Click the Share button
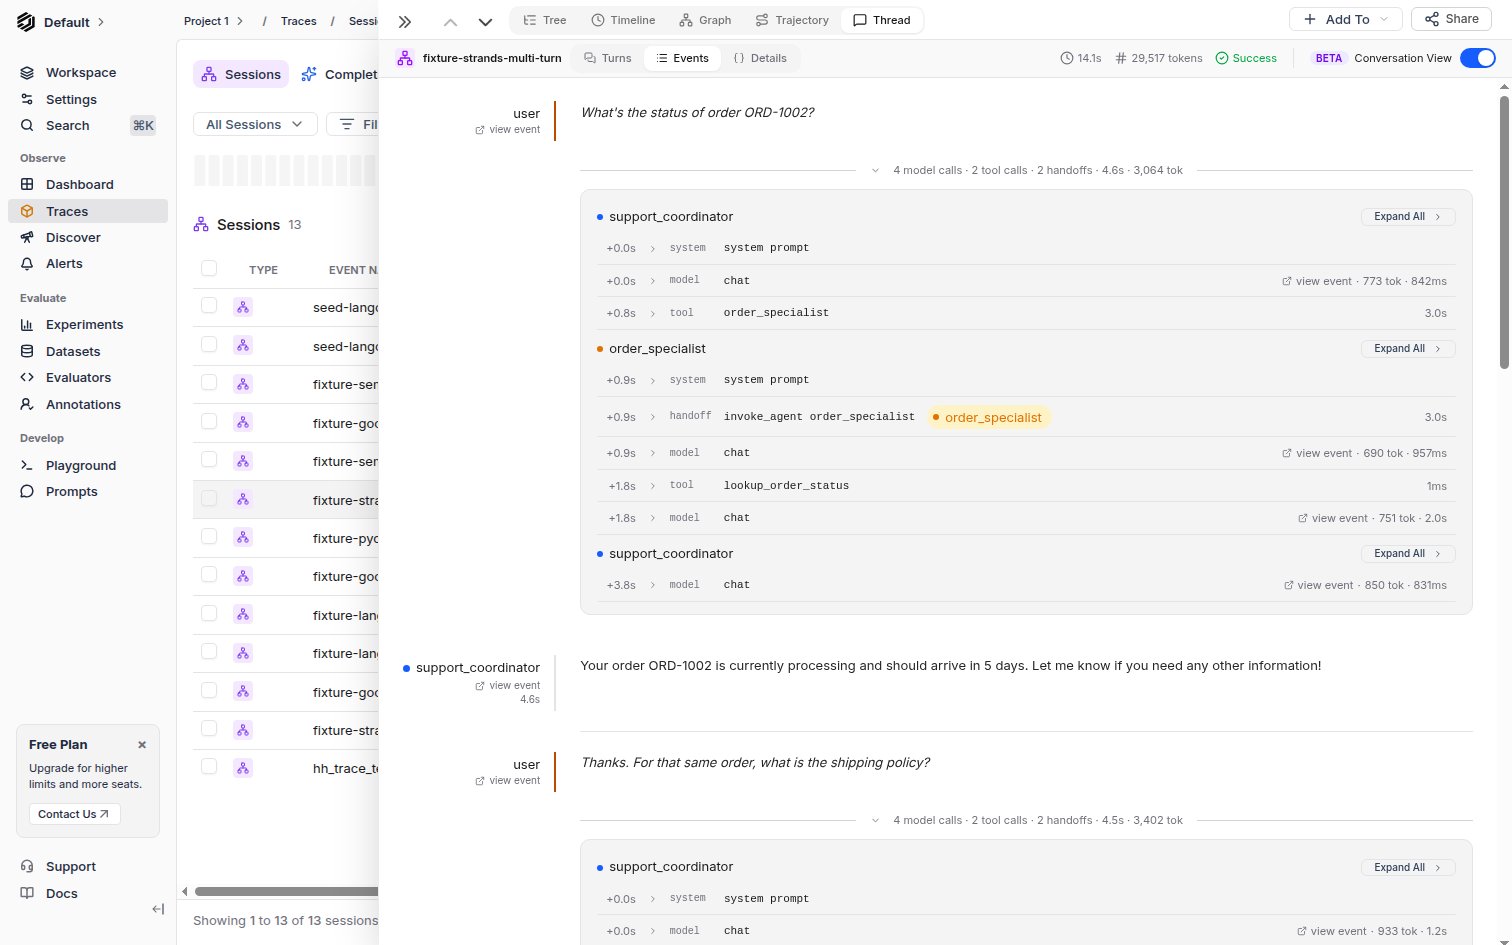The image size is (1512, 945). pyautogui.click(x=1451, y=19)
